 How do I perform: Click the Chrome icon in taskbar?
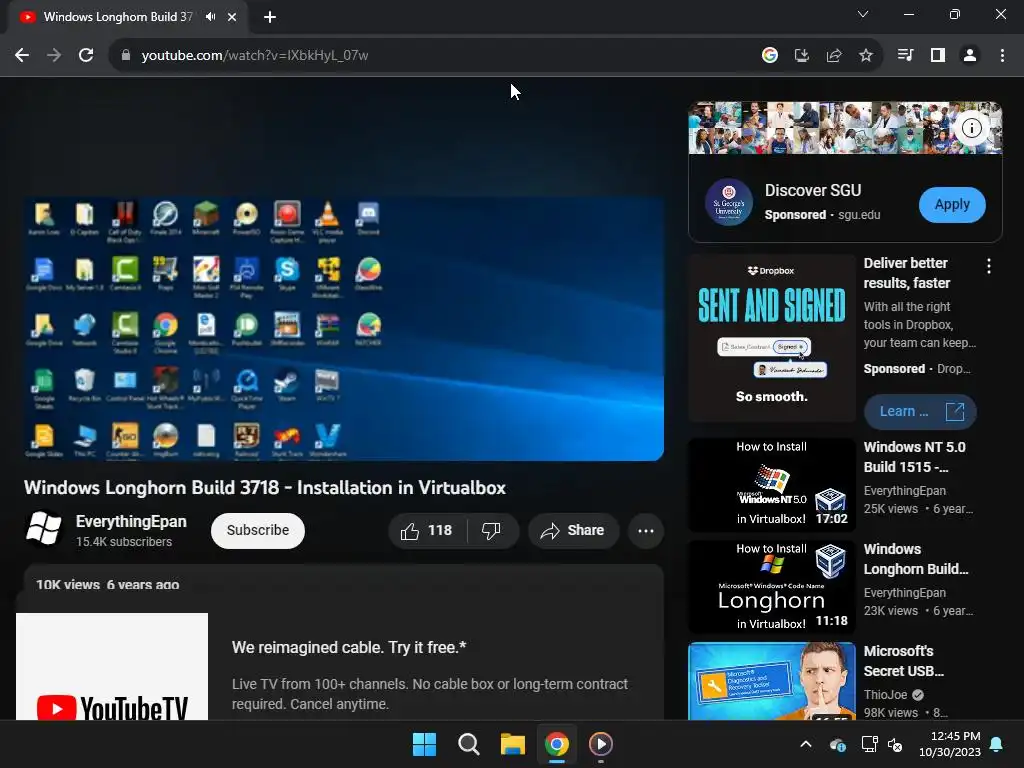pyautogui.click(x=556, y=744)
